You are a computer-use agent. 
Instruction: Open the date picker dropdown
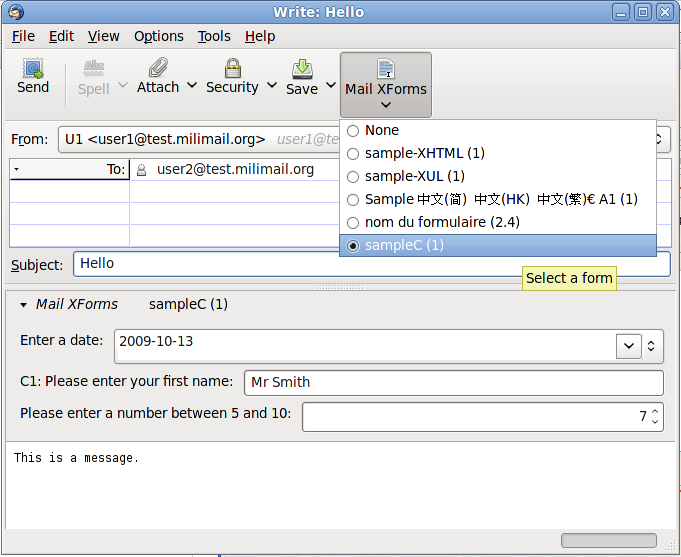coord(628,346)
